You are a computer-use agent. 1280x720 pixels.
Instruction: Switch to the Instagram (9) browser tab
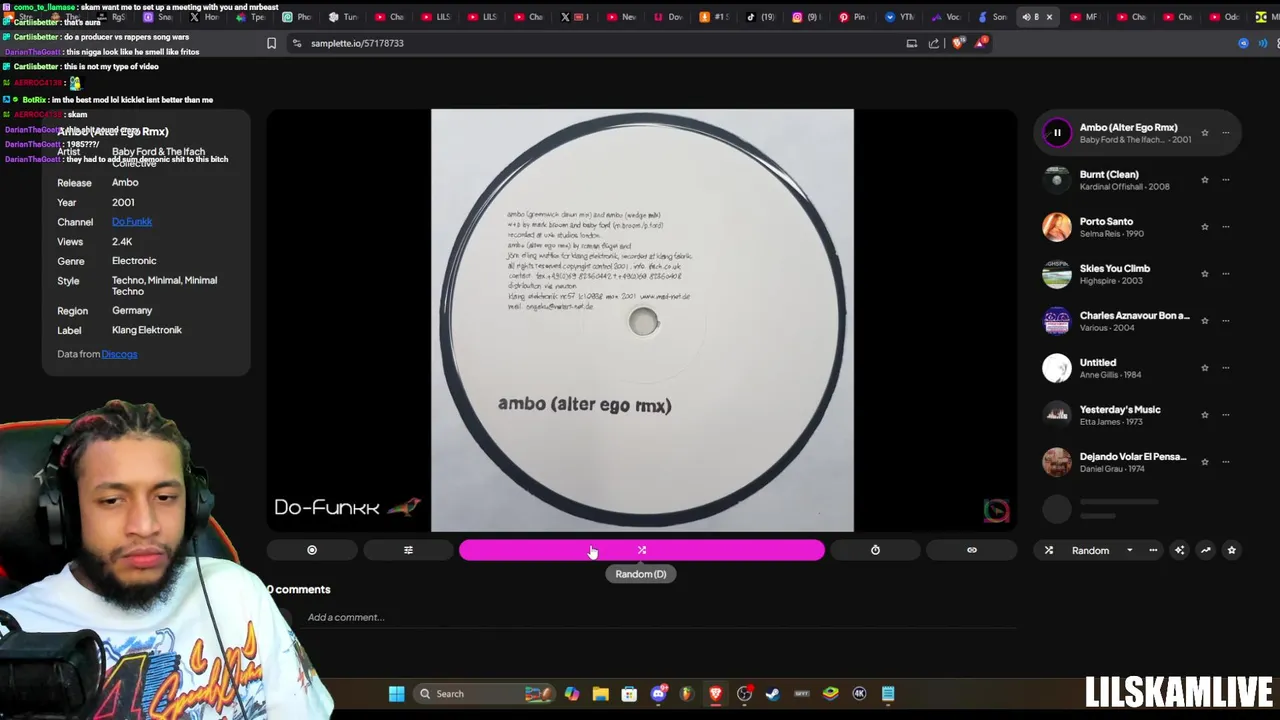[807, 17]
